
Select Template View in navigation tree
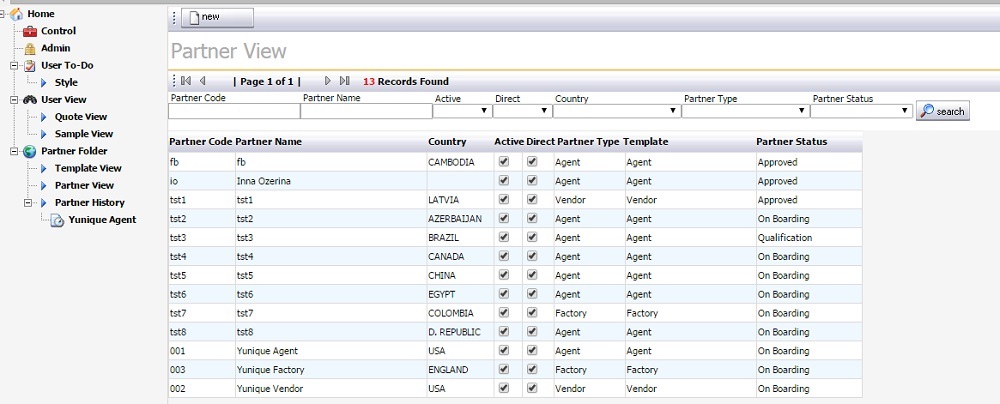[x=88, y=168]
